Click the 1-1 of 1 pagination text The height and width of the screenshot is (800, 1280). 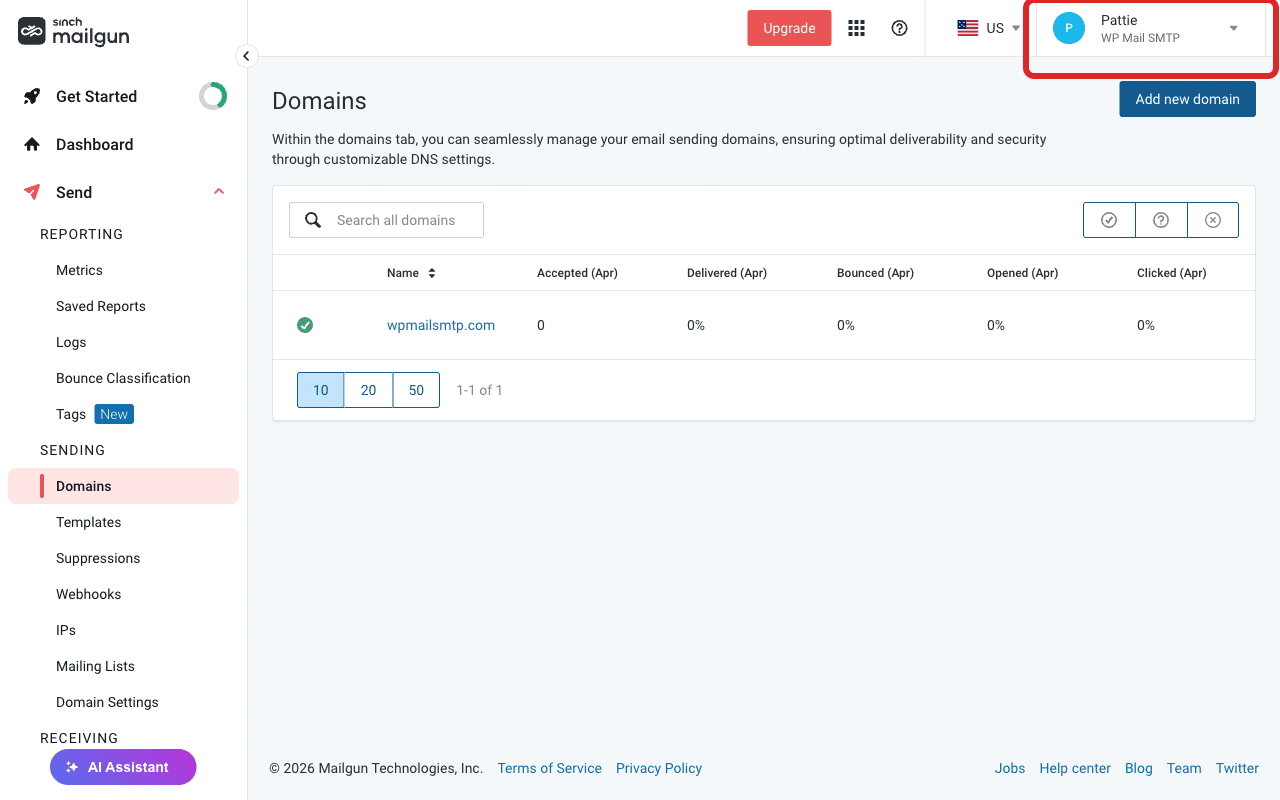coord(479,390)
